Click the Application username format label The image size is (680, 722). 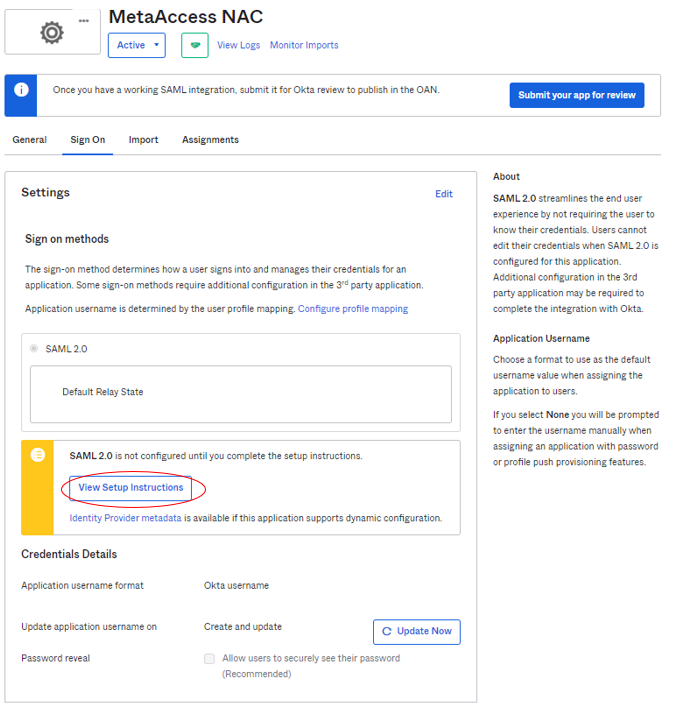coord(82,585)
